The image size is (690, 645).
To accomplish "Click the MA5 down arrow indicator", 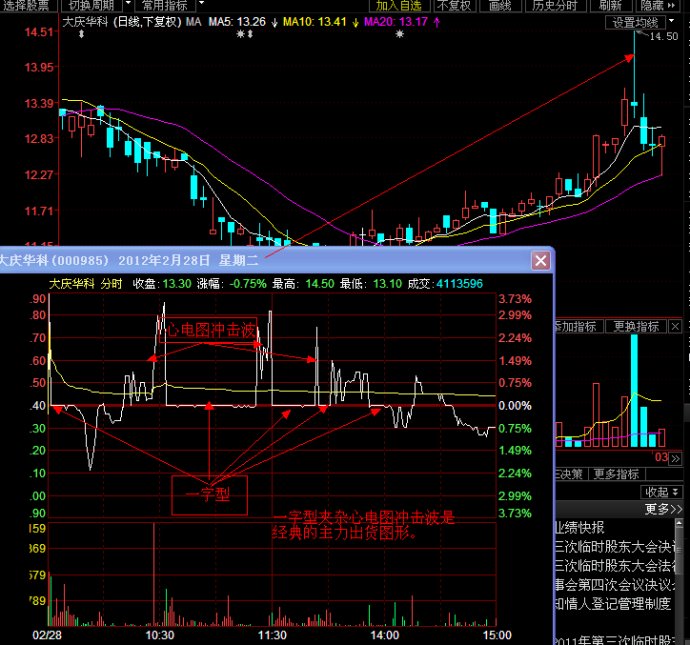I will (273, 21).
